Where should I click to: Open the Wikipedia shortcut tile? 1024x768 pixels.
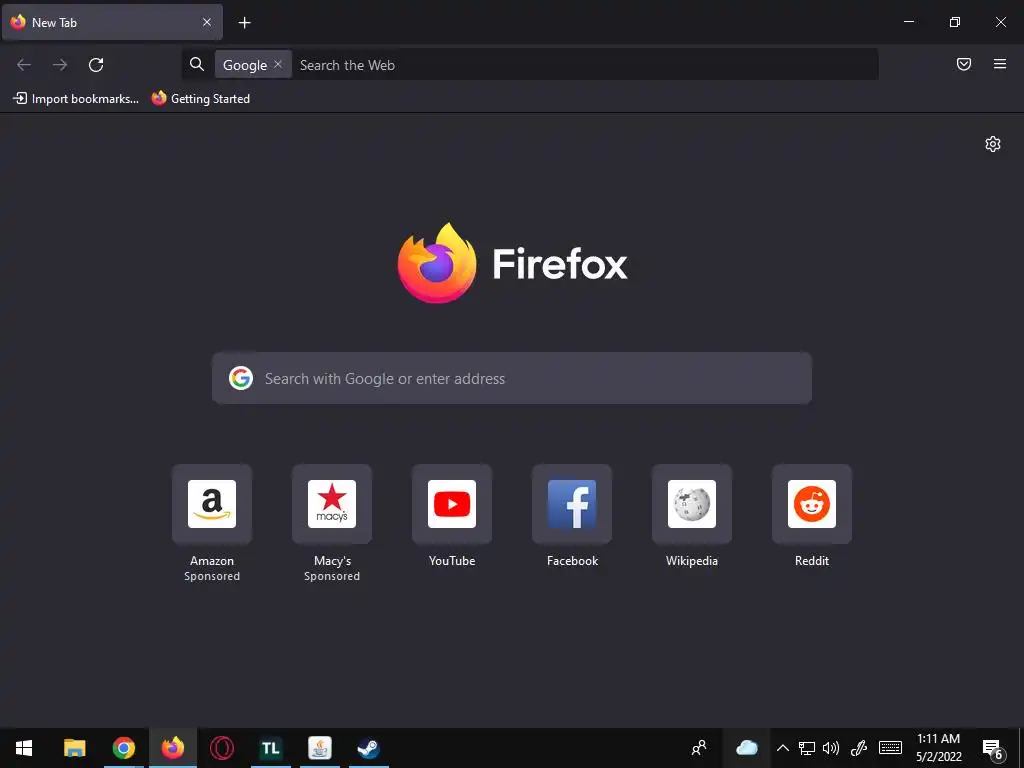click(x=692, y=504)
